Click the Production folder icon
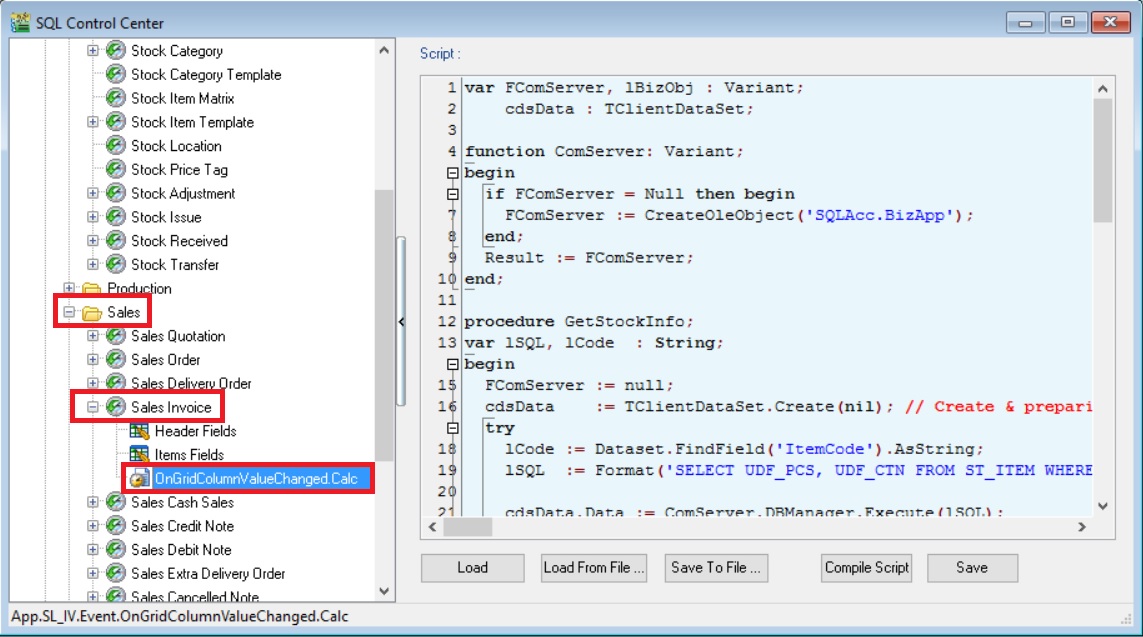 (x=92, y=289)
